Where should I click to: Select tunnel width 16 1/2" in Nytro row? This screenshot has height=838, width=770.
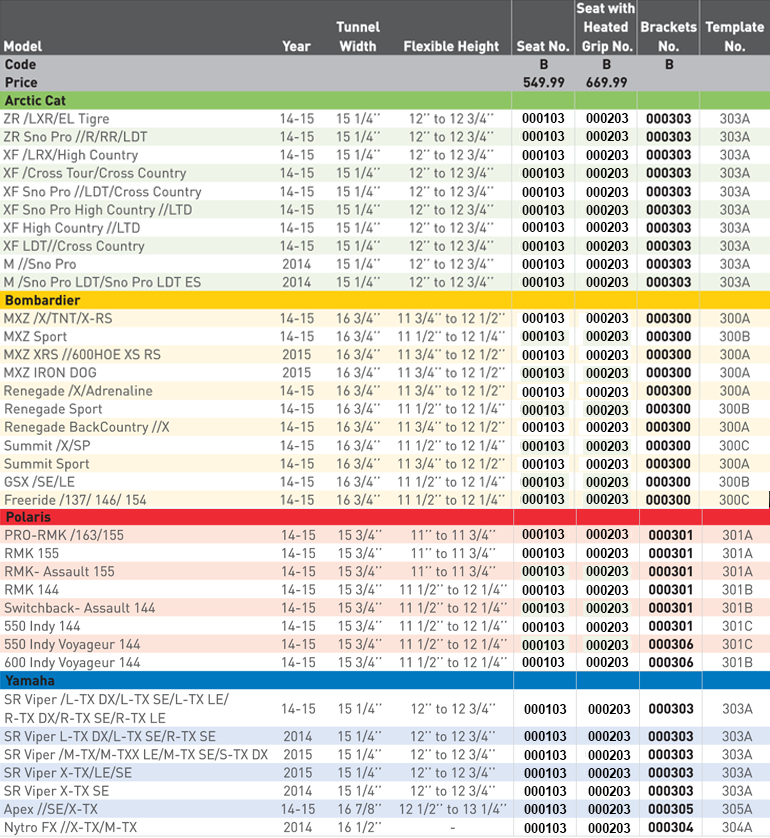[x=360, y=827]
